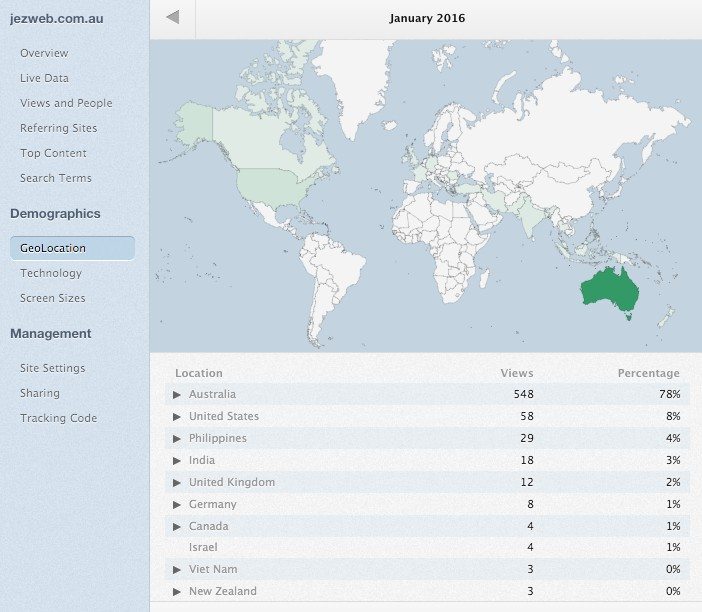Open Screen Sizes report
The height and width of the screenshot is (612, 702).
pos(52,298)
